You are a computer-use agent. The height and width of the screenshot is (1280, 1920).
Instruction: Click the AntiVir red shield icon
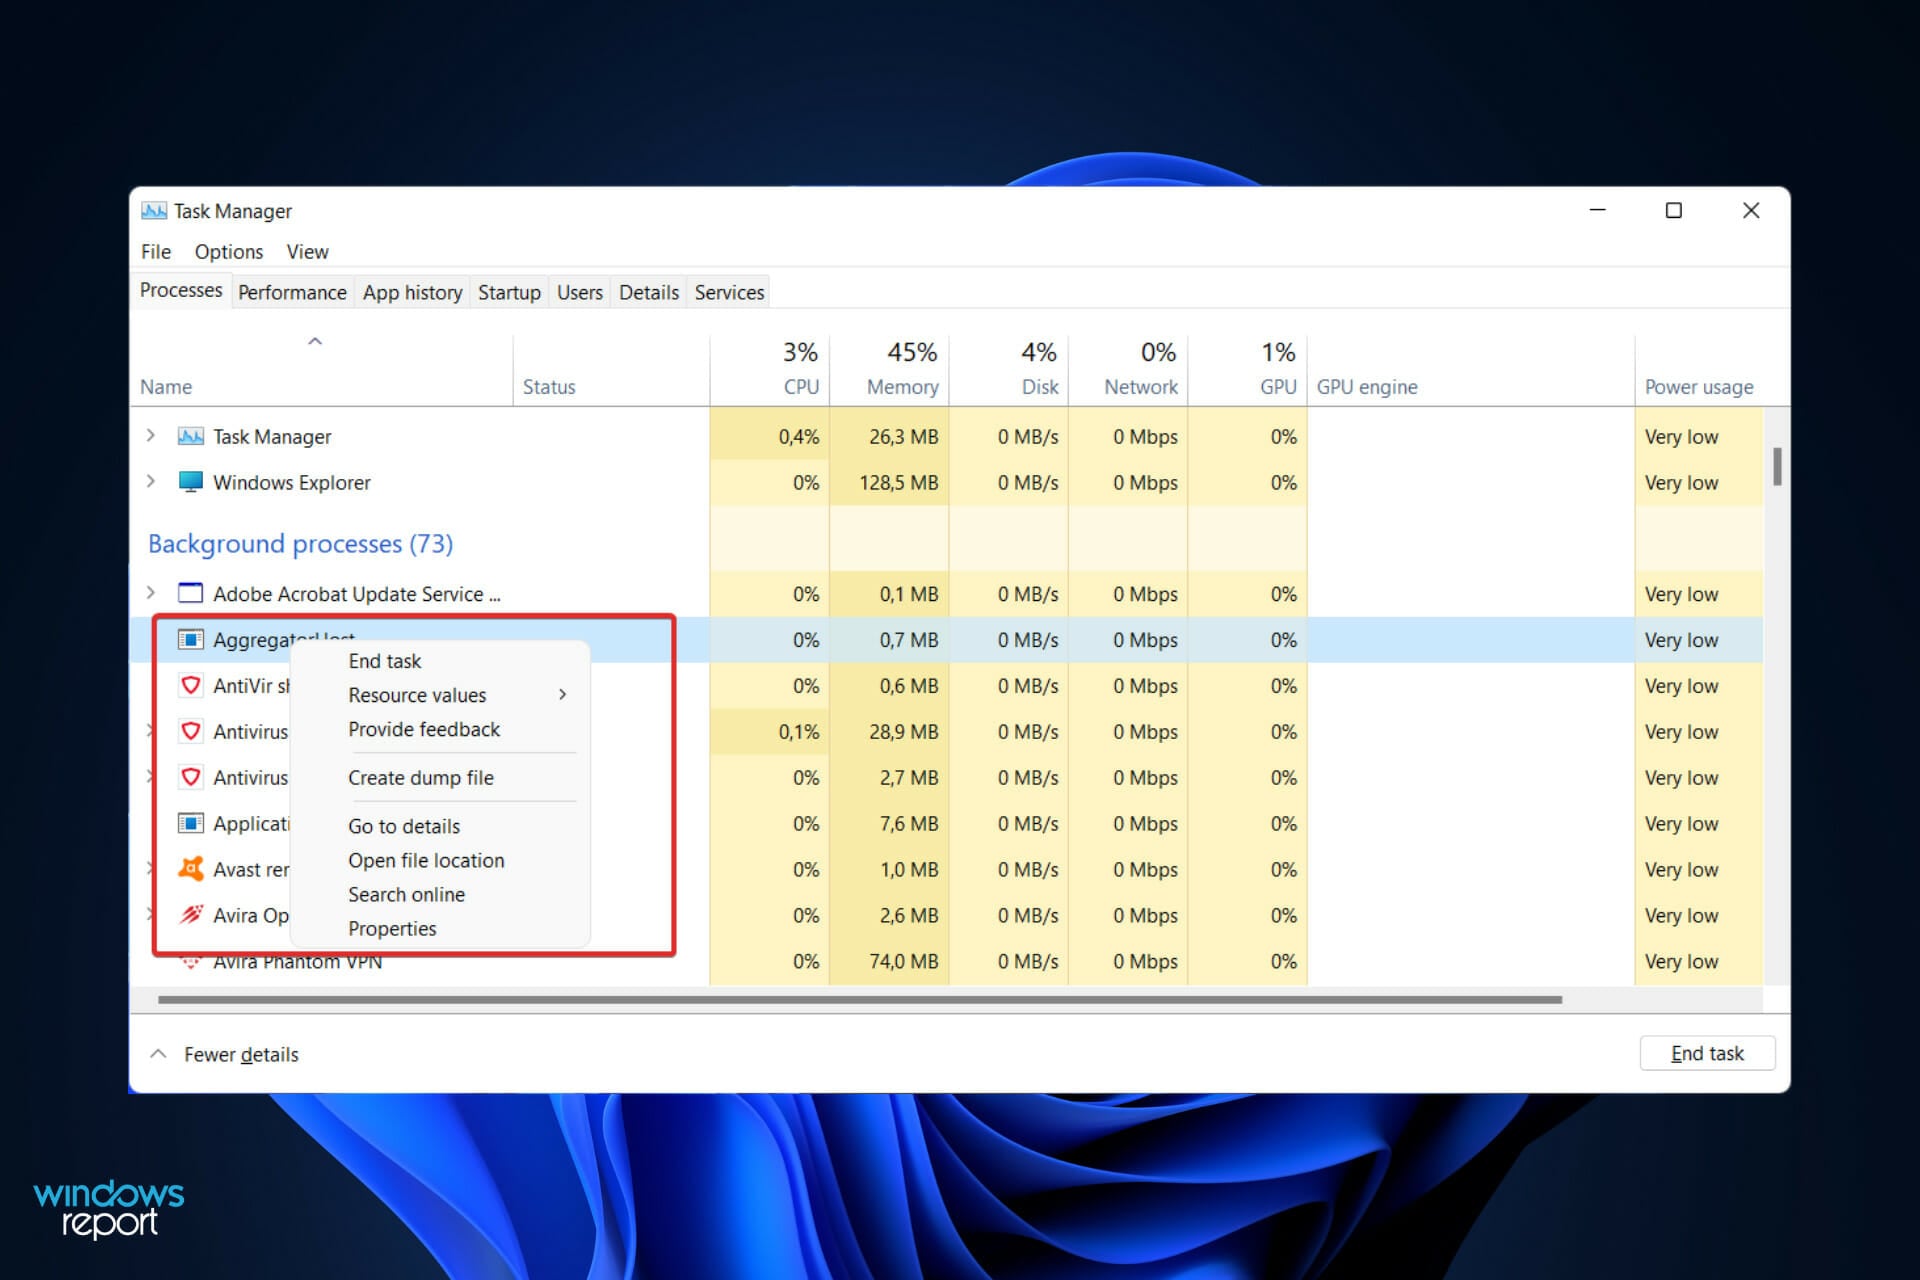click(x=190, y=686)
